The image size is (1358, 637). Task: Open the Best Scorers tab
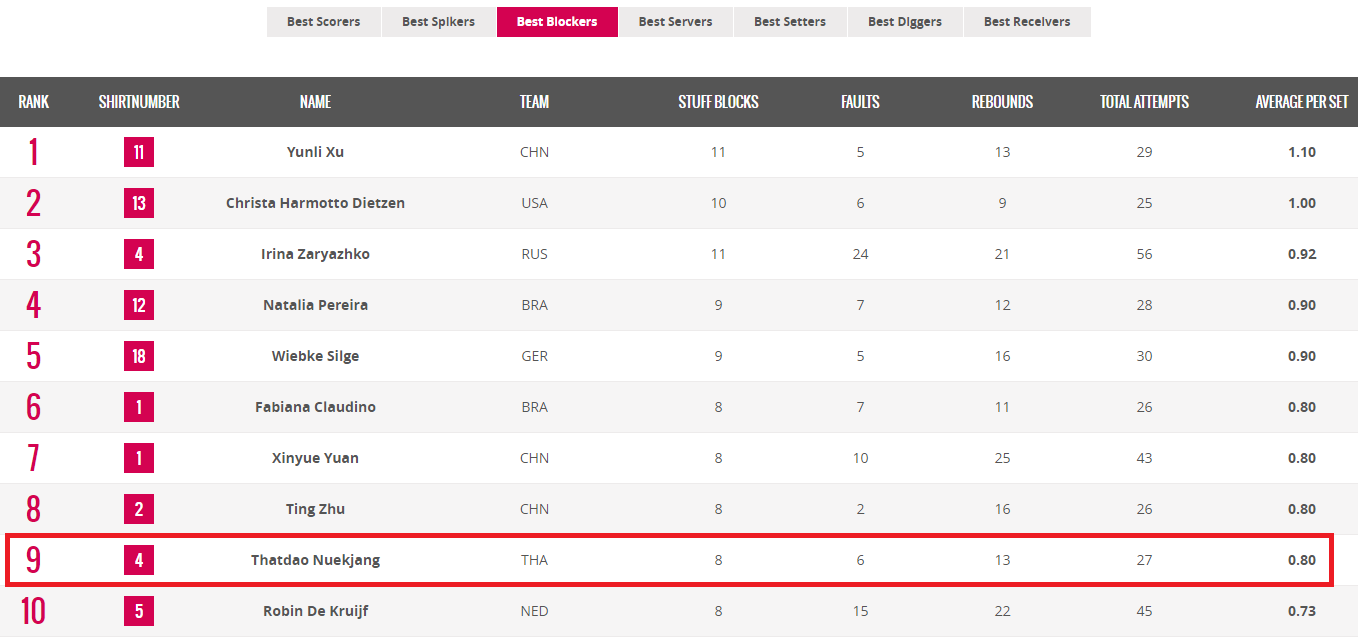pyautogui.click(x=323, y=22)
